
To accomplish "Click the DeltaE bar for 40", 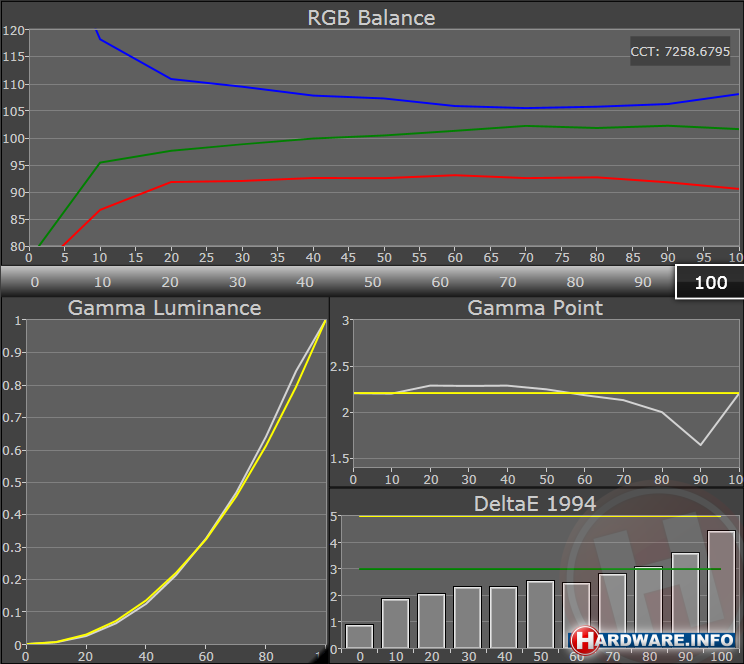I will coord(503,617).
